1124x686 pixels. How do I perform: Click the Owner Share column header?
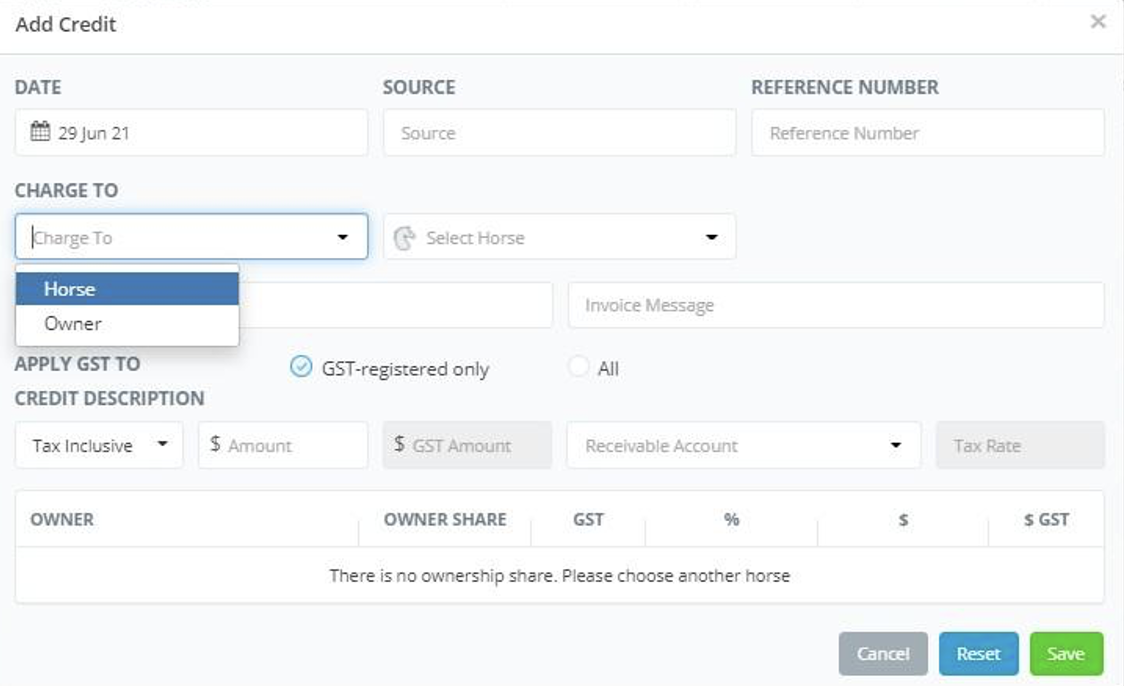445,520
